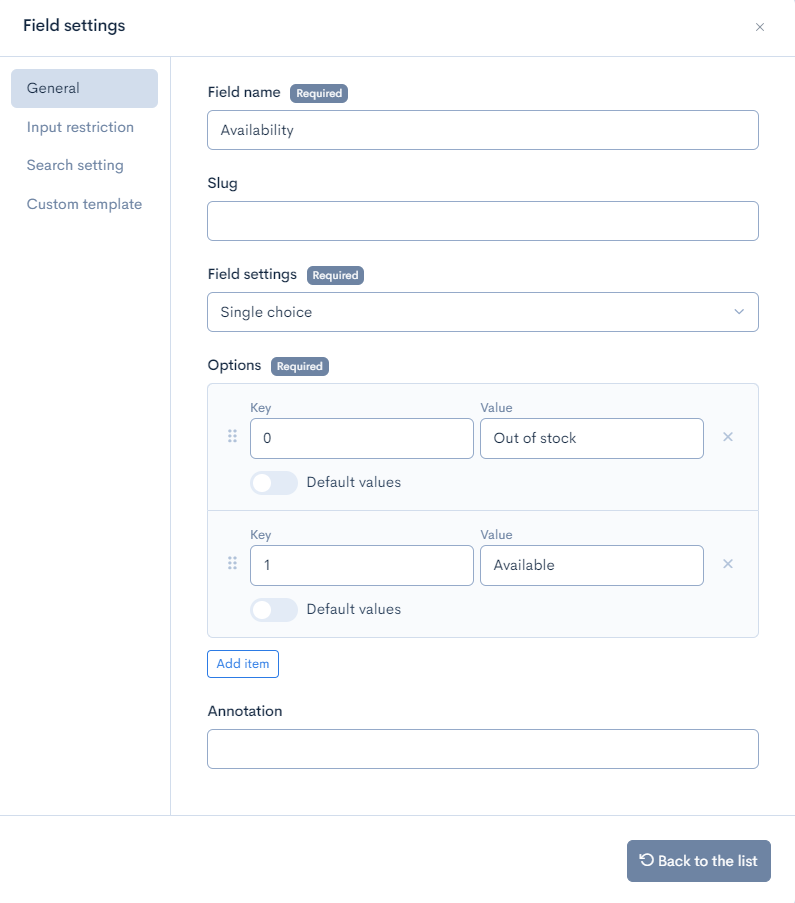
Task: Grab the drag handle for the 'Available' option
Action: tap(232, 563)
